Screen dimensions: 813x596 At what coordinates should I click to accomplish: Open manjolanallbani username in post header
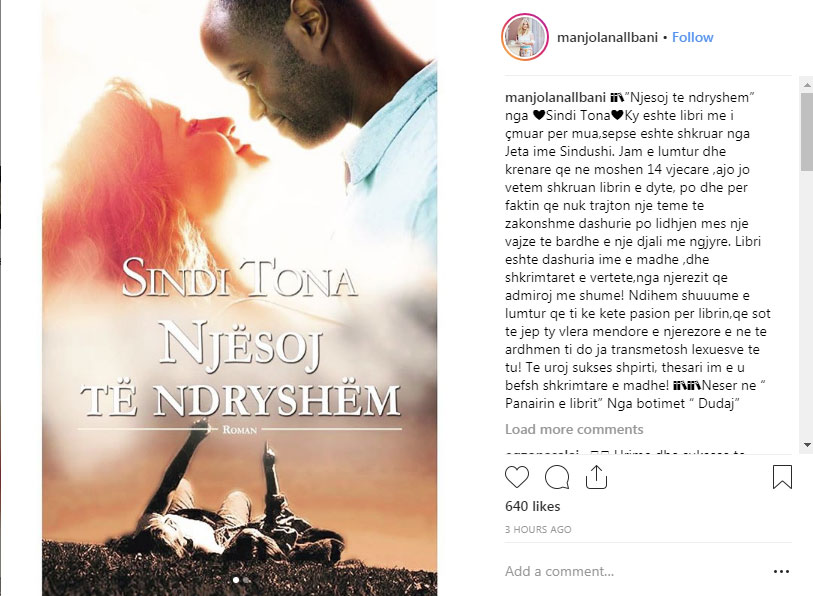pos(607,37)
